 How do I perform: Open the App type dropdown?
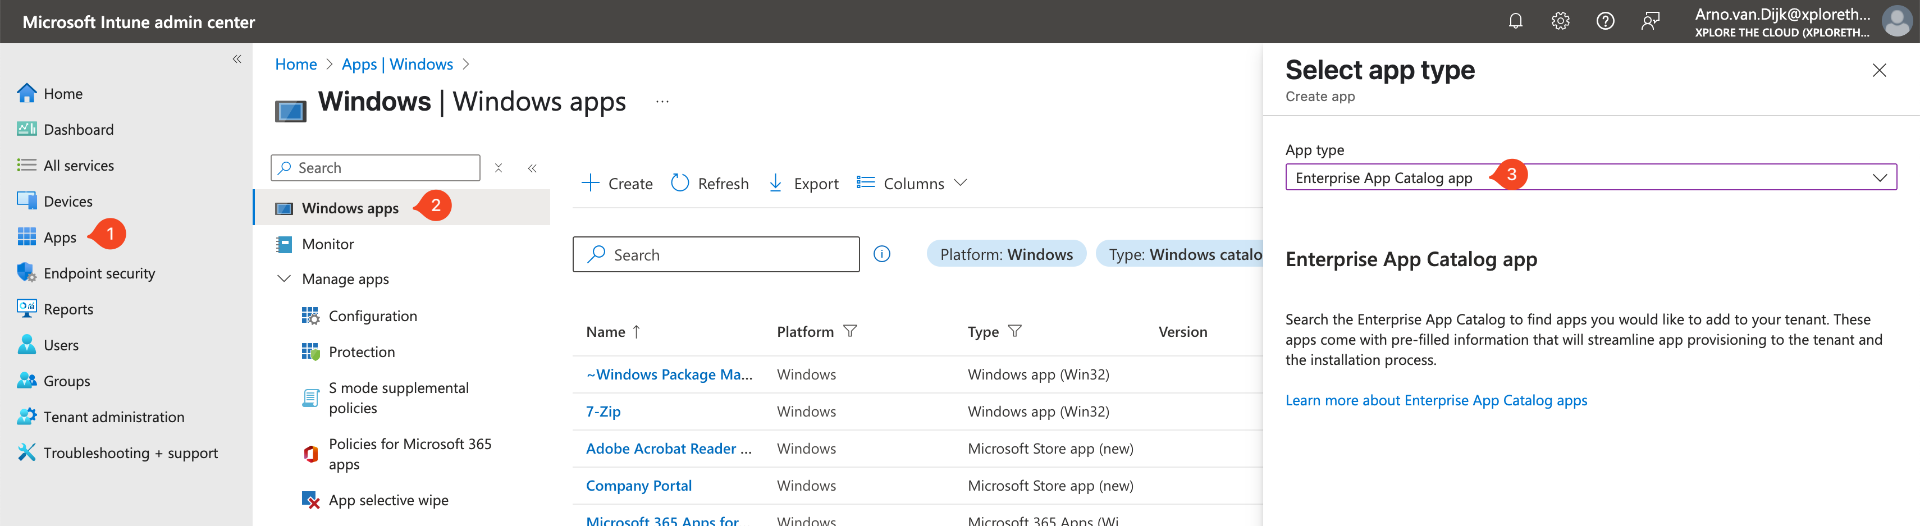click(x=1590, y=177)
